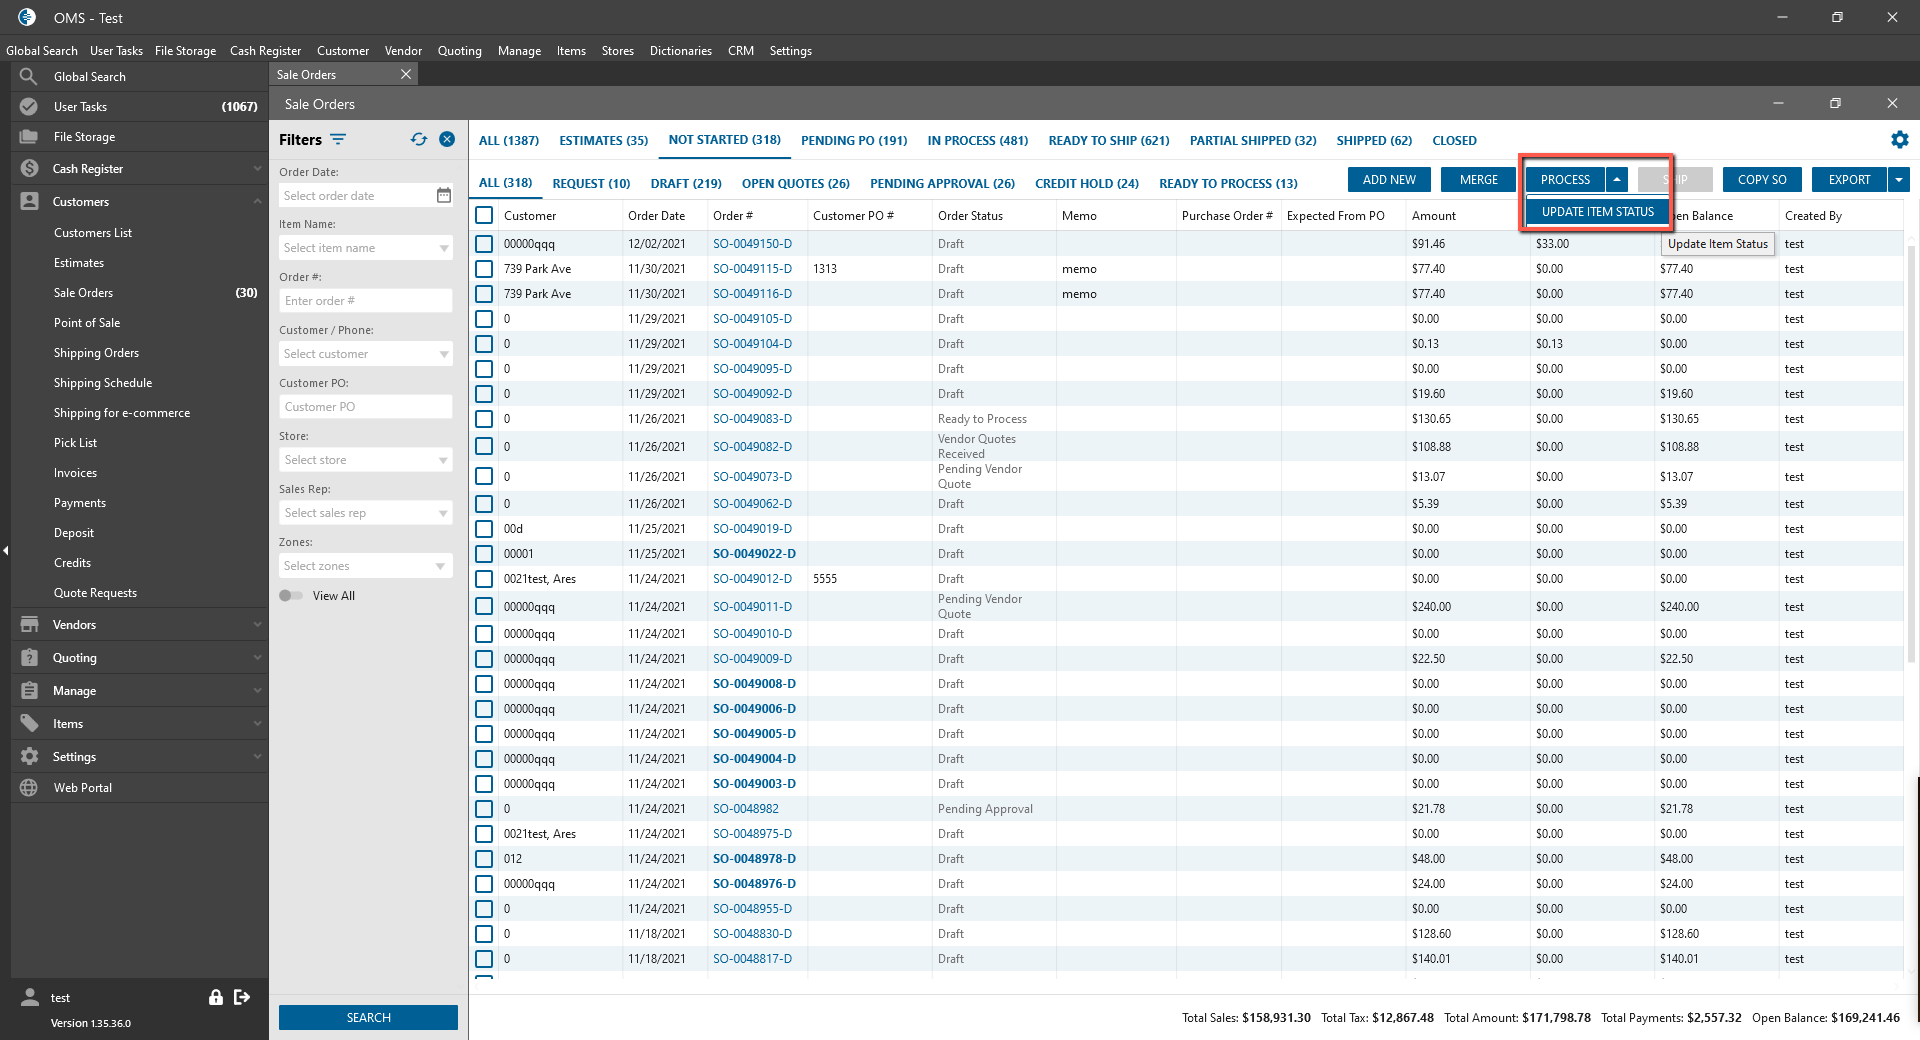Viewport: 1920px width, 1040px height.
Task: Click the Enter order # input field
Action: tap(365, 301)
